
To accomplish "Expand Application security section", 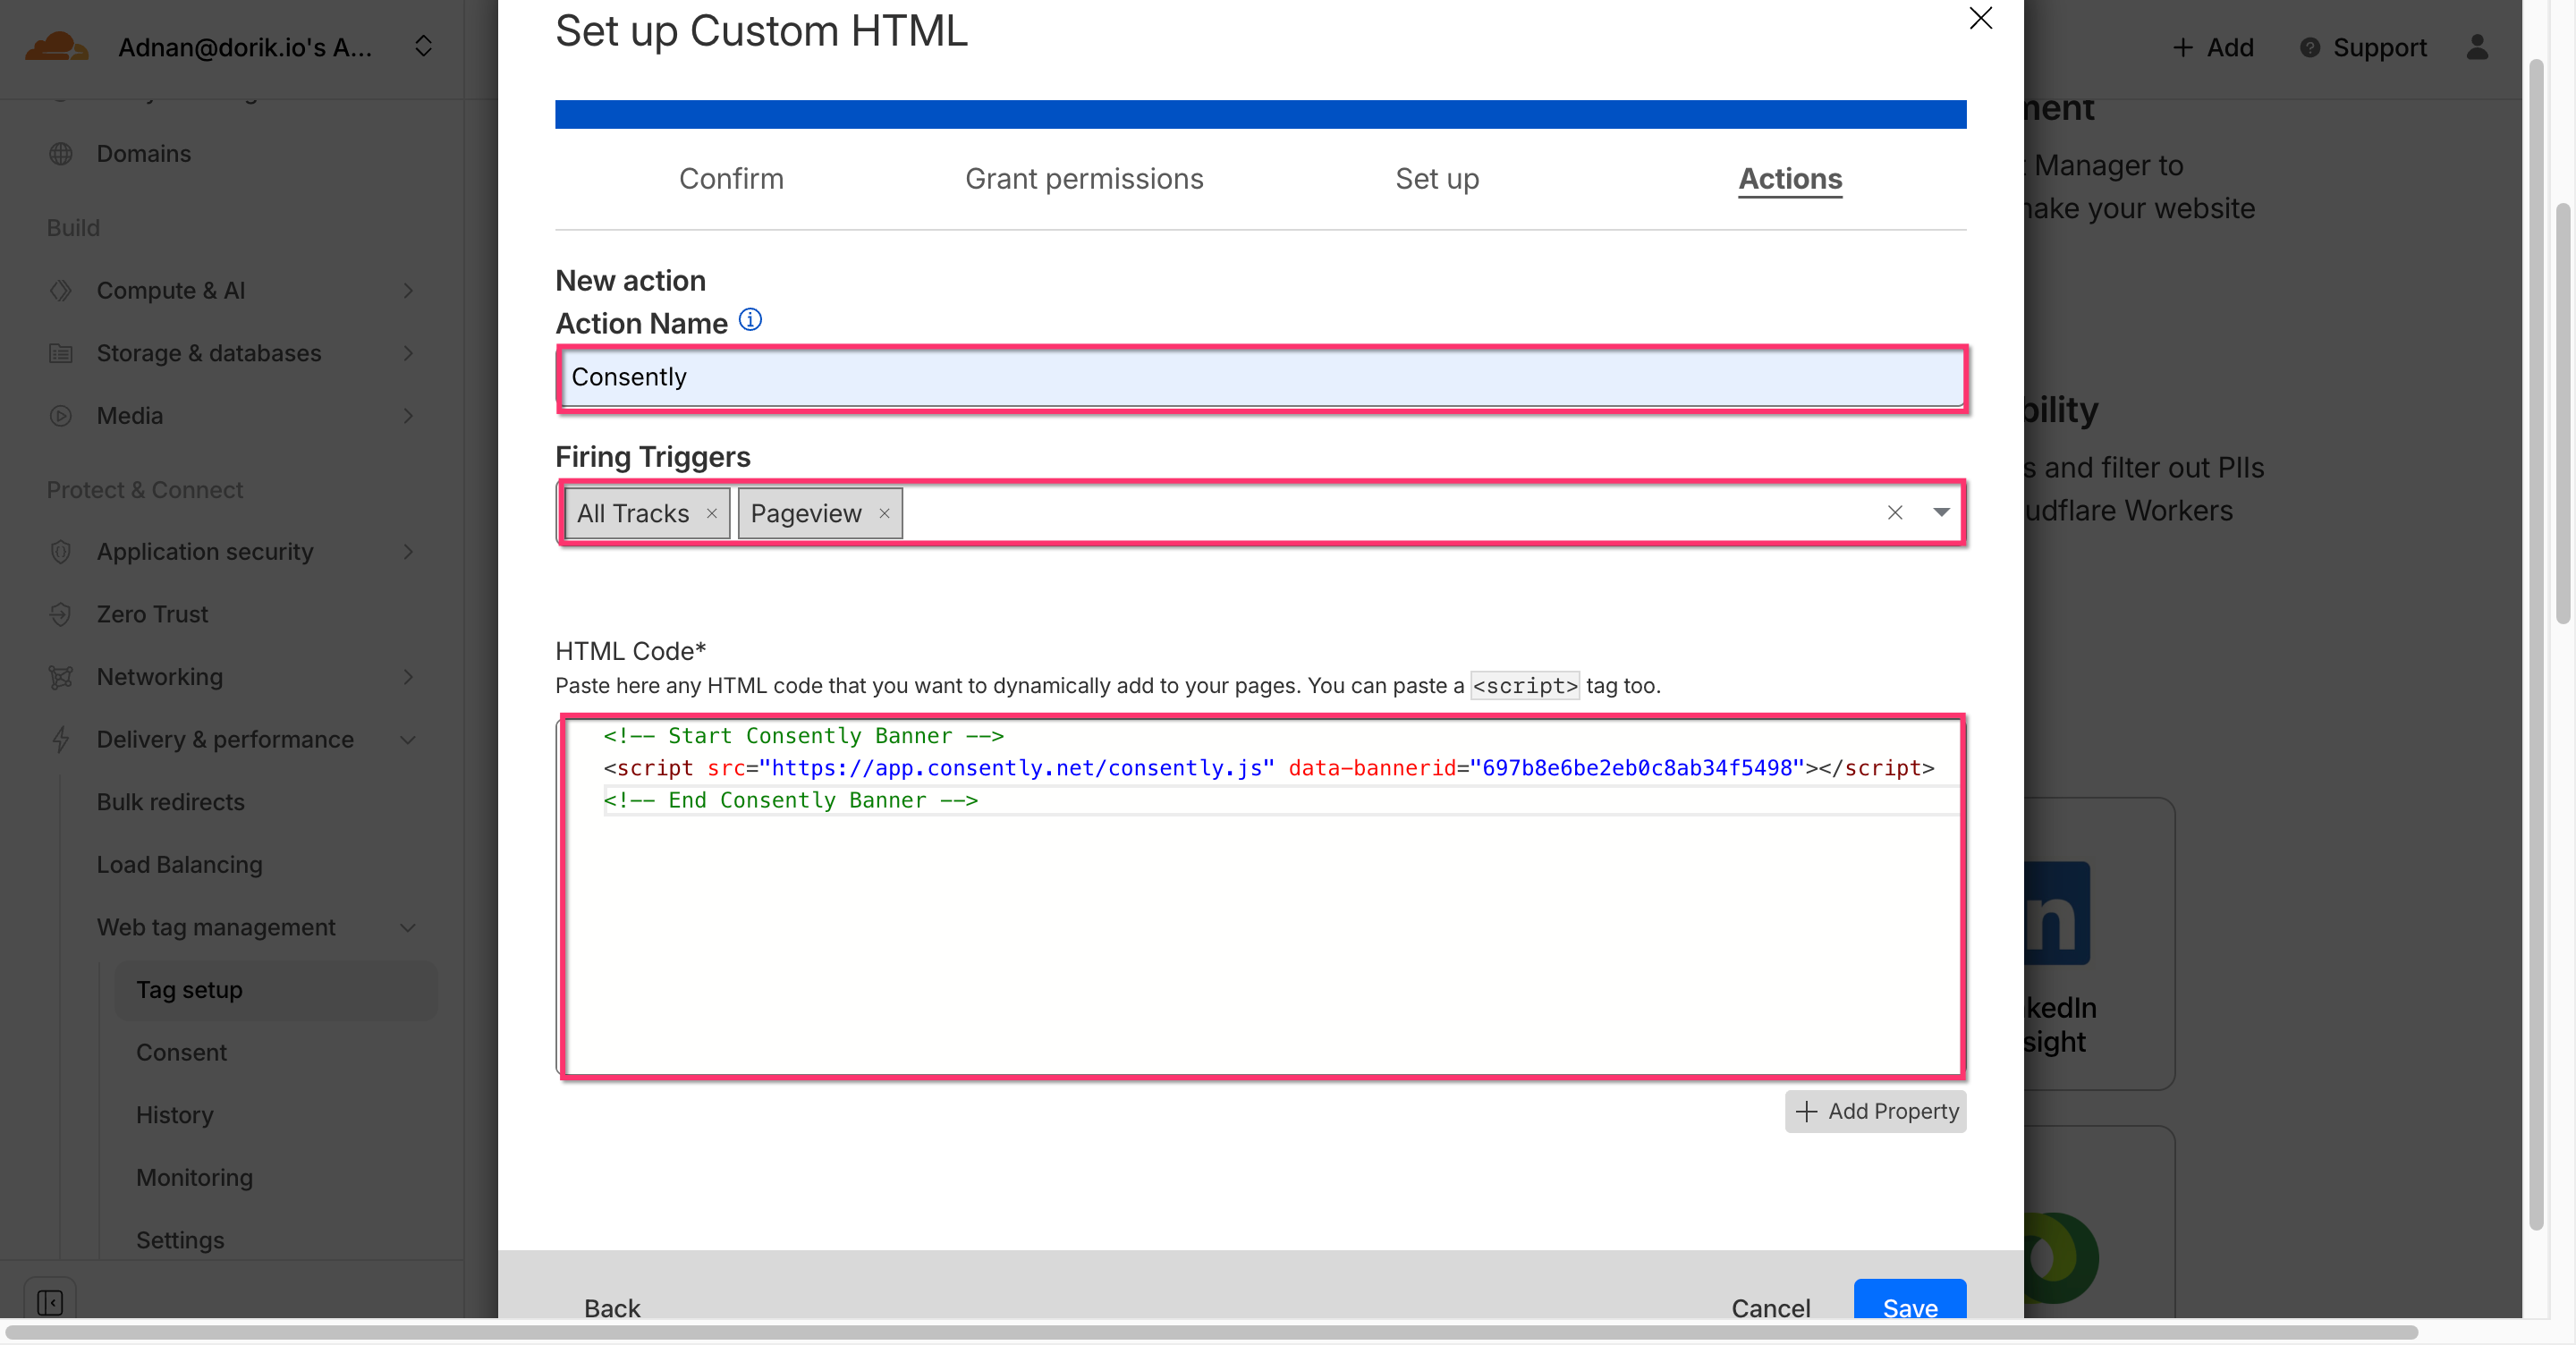I will (x=408, y=552).
